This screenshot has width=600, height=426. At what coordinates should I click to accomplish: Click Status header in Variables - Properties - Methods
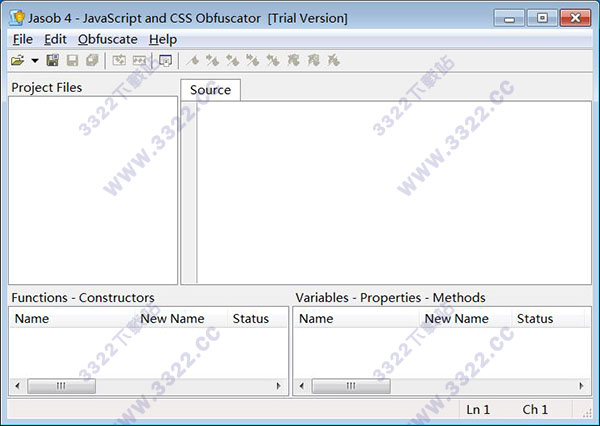coord(548,318)
